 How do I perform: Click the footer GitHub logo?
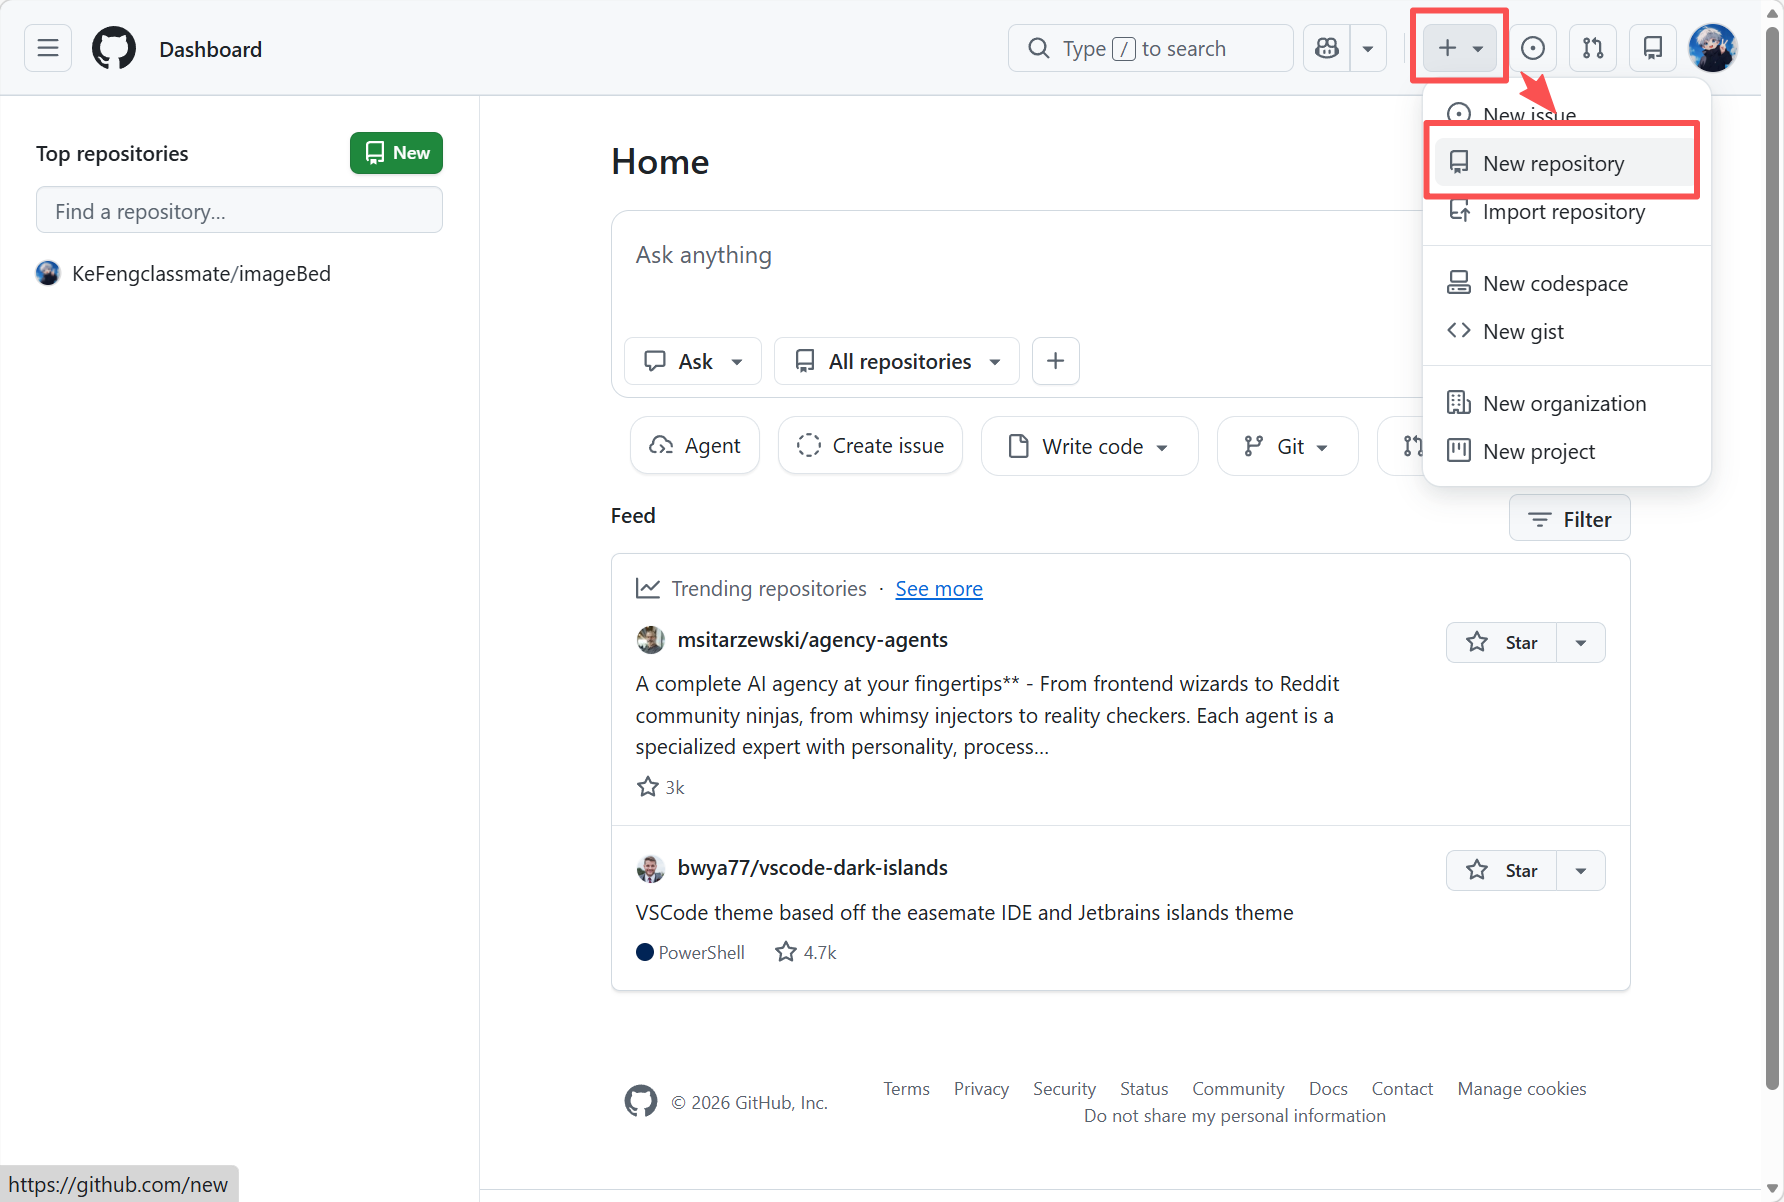(641, 1101)
